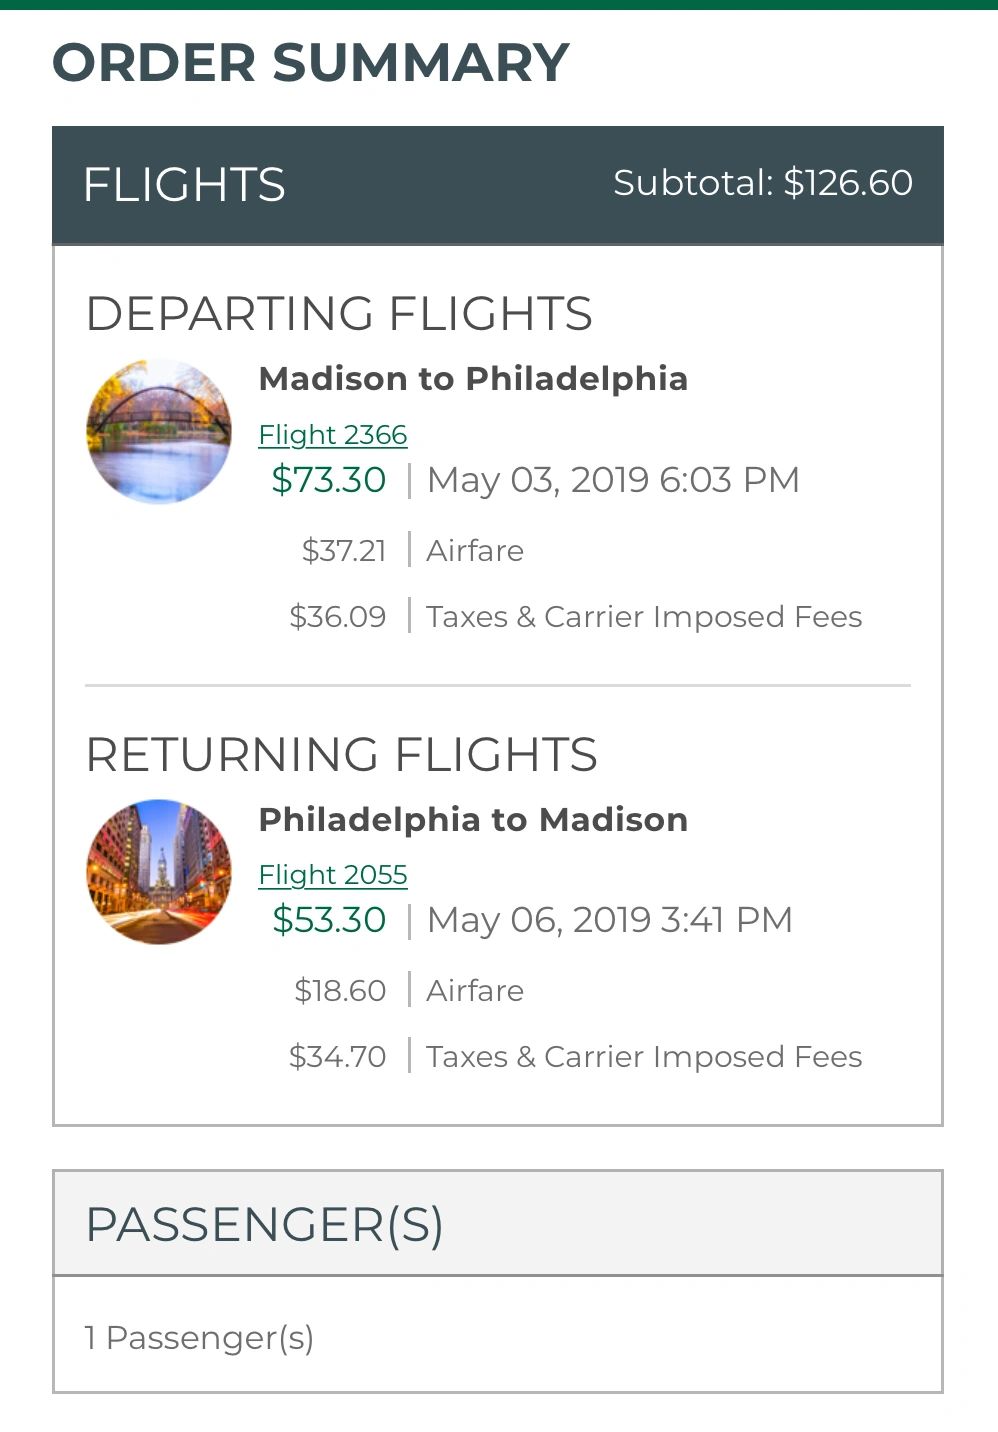Image resolution: width=998 pixels, height=1432 pixels.
Task: Click the Madison to Philadelphia title
Action: (473, 379)
